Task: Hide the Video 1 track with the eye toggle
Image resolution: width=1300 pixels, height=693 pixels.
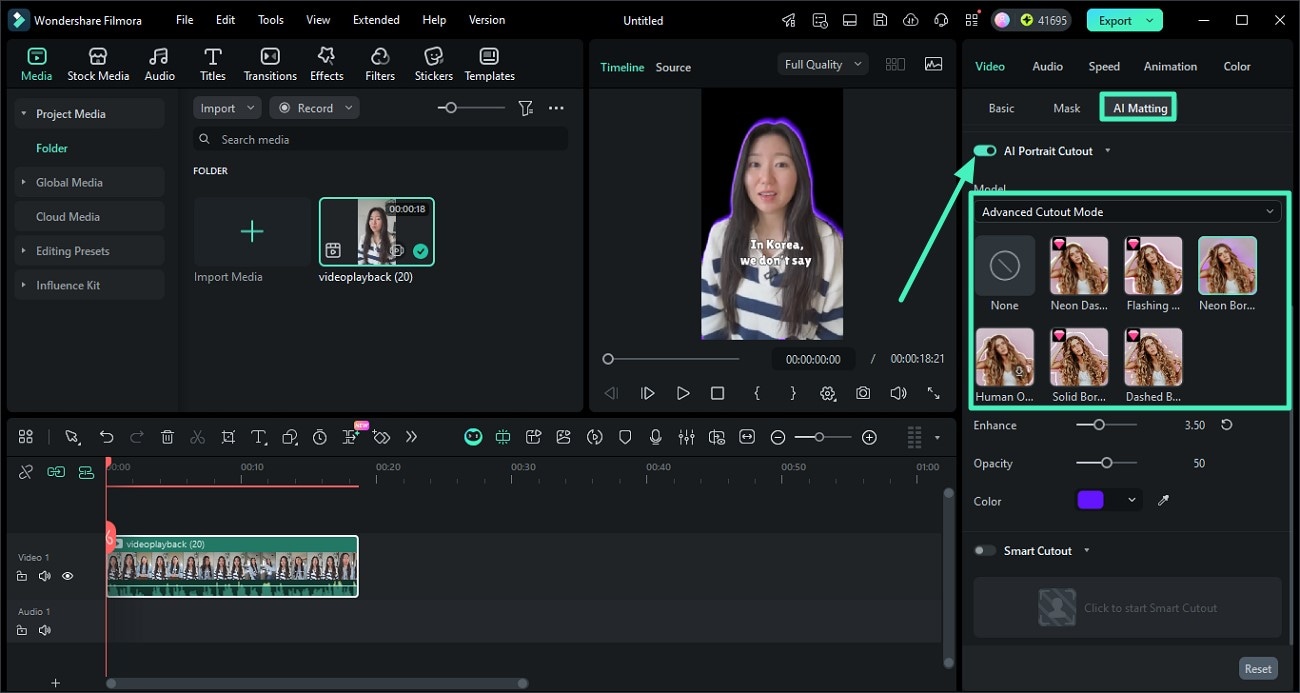Action: click(x=67, y=576)
